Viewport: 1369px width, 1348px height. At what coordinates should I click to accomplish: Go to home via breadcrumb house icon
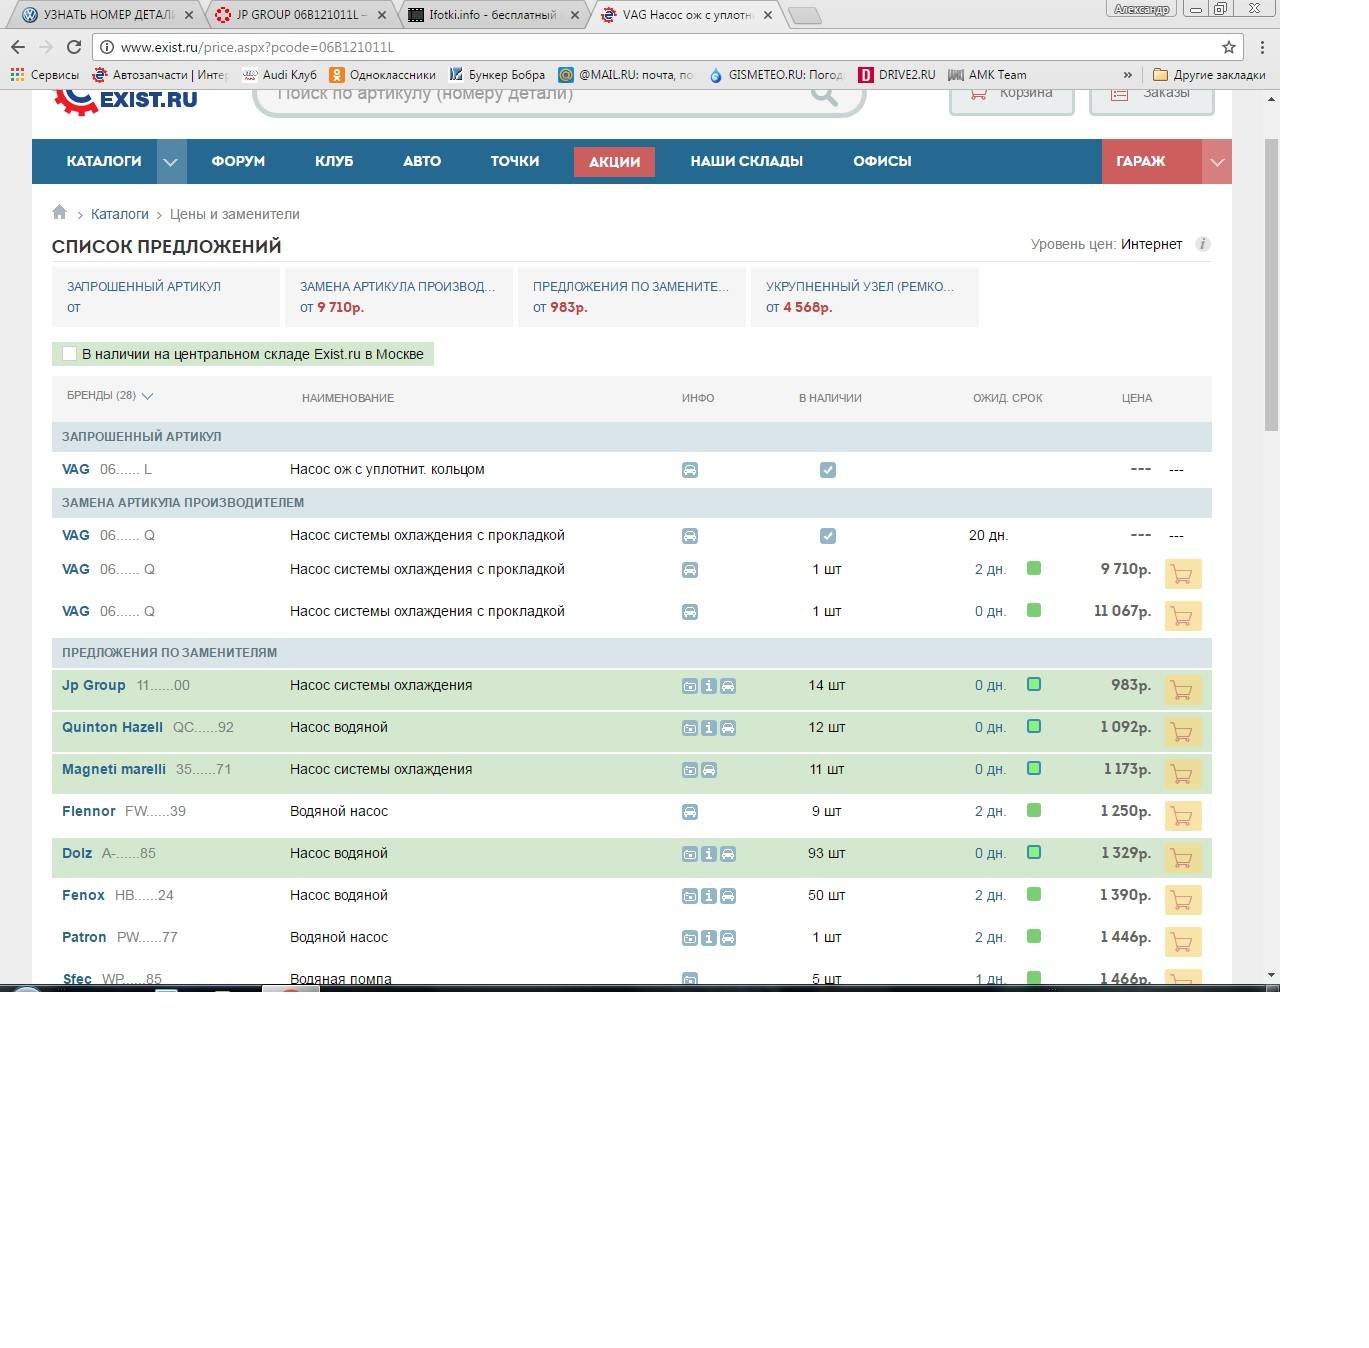point(60,212)
